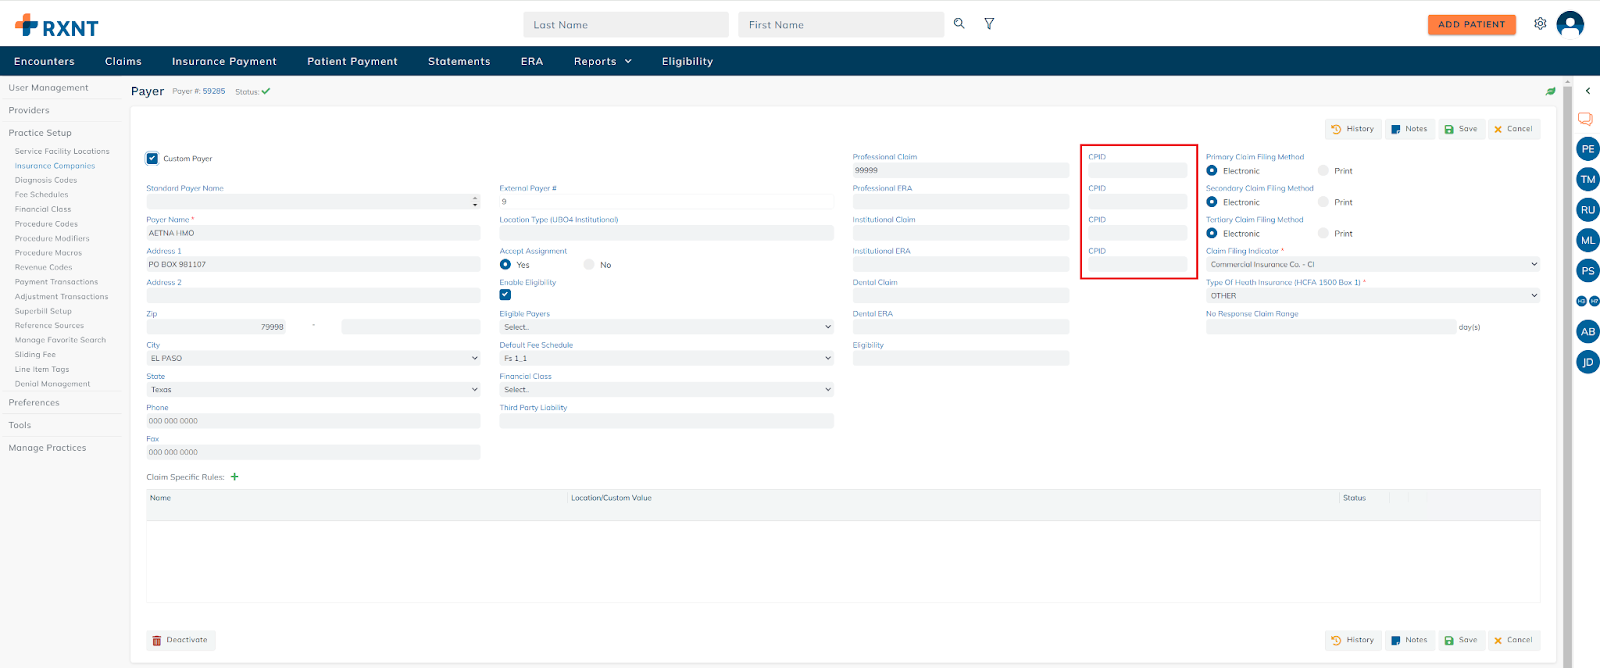Open the Eligibility tab

point(687,61)
